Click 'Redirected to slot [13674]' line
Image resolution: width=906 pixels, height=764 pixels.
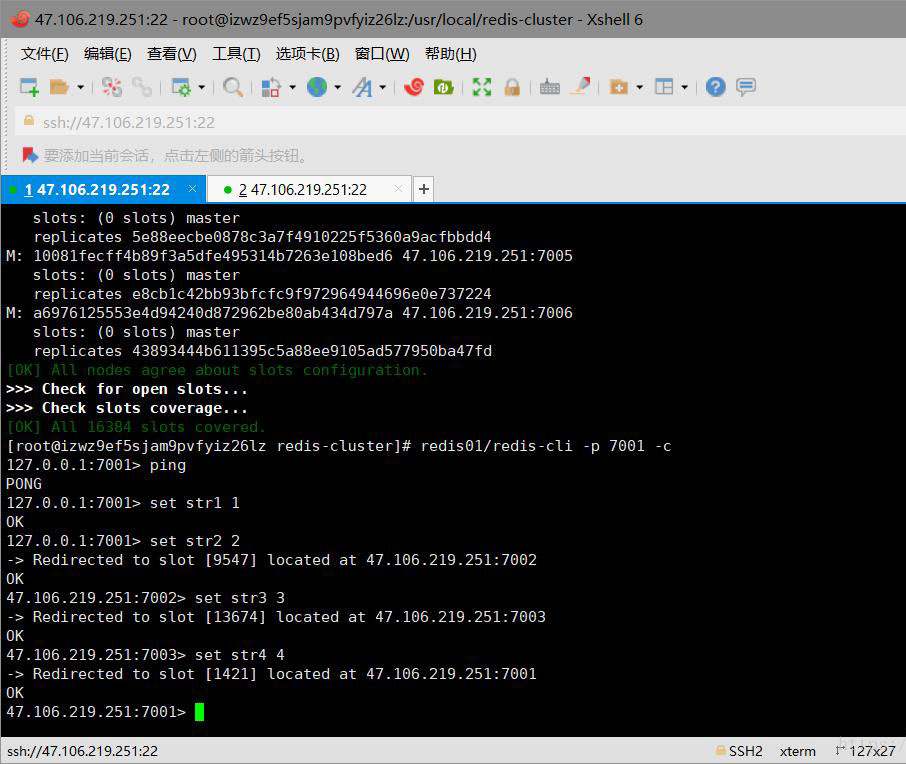276,617
